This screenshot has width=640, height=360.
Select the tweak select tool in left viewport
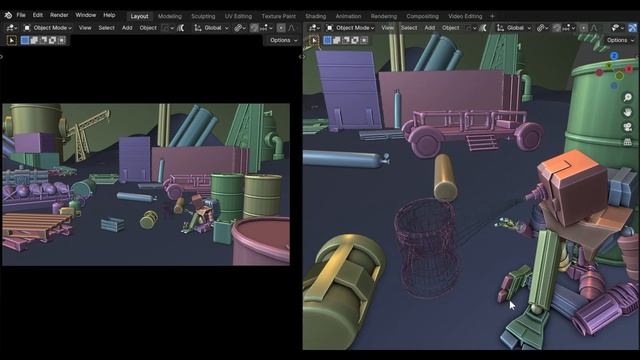[11, 40]
